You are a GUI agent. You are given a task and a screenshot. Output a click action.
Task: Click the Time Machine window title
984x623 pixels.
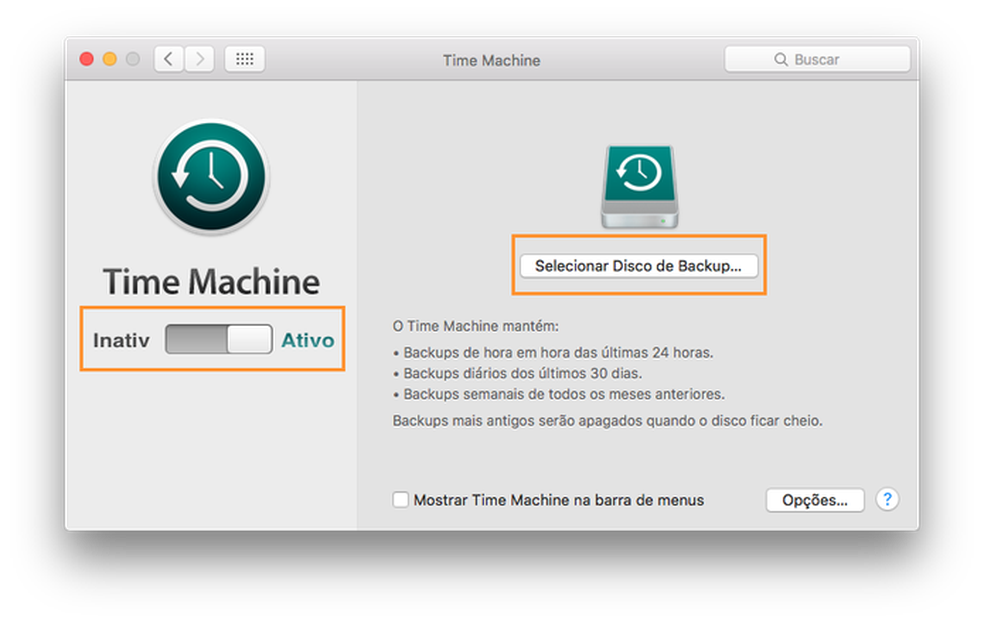point(491,60)
